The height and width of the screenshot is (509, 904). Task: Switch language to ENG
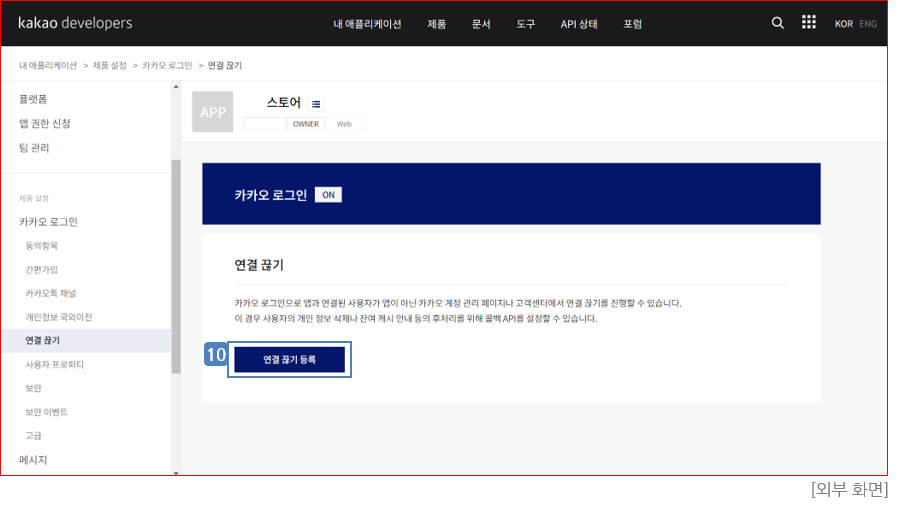click(868, 24)
